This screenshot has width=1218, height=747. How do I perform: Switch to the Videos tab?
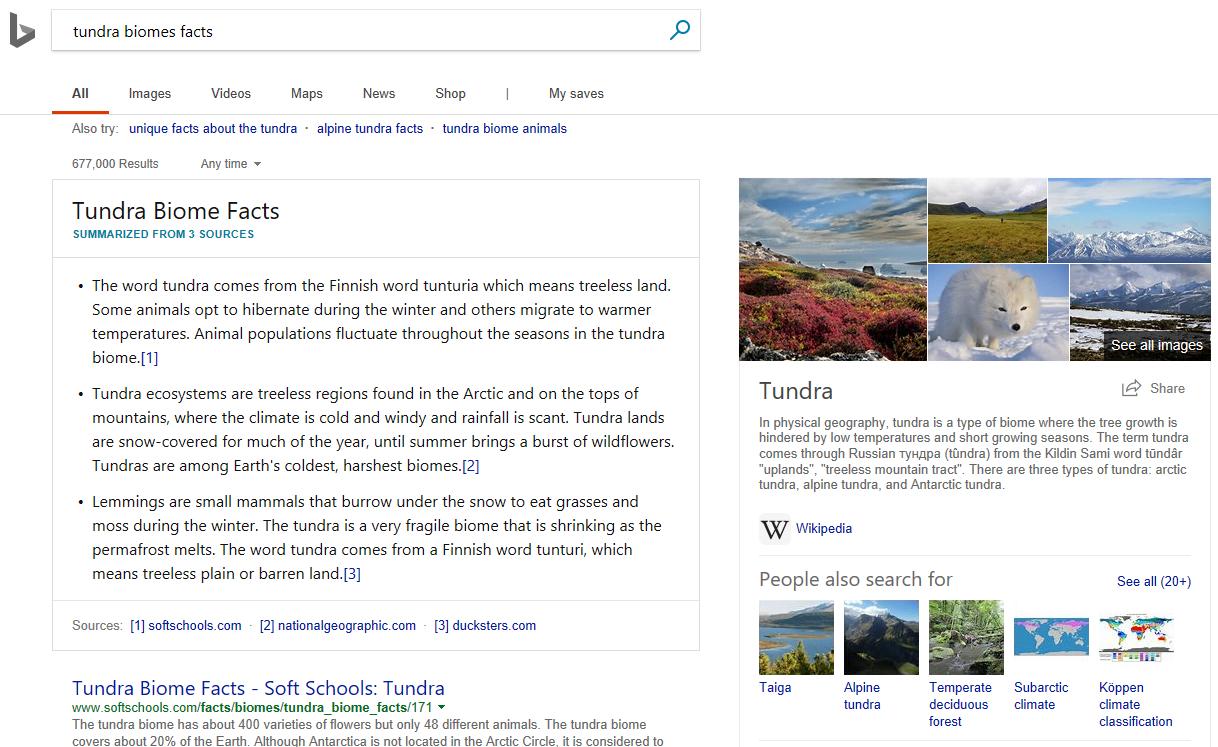231,93
